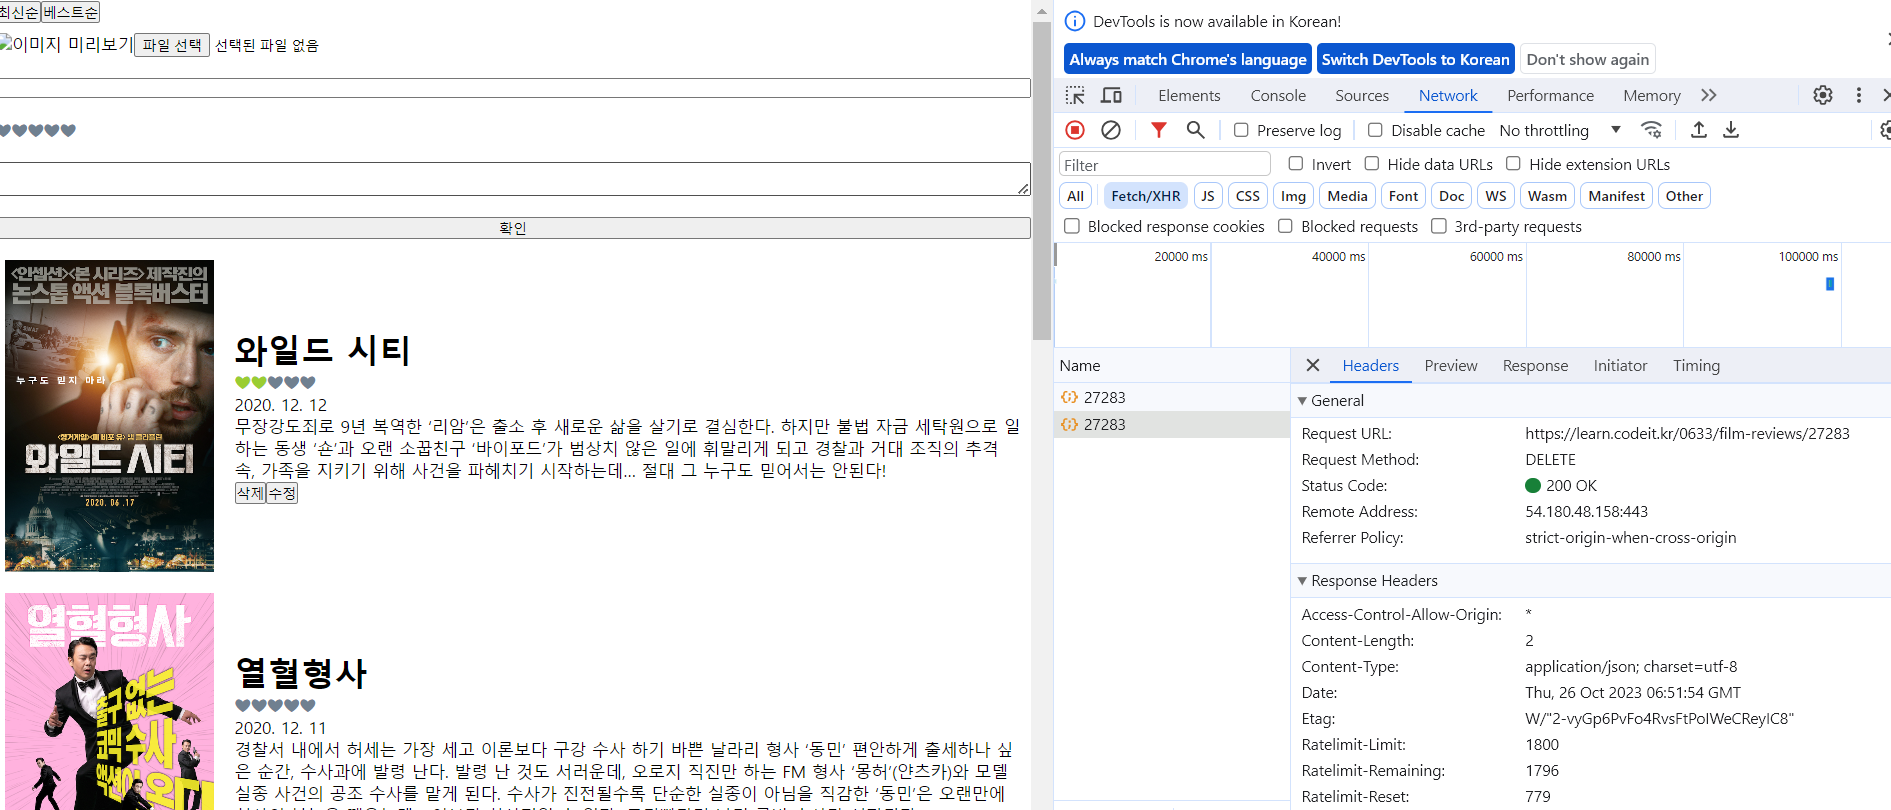1891x810 pixels.
Task: Click Don't show again button
Action: point(1587,60)
